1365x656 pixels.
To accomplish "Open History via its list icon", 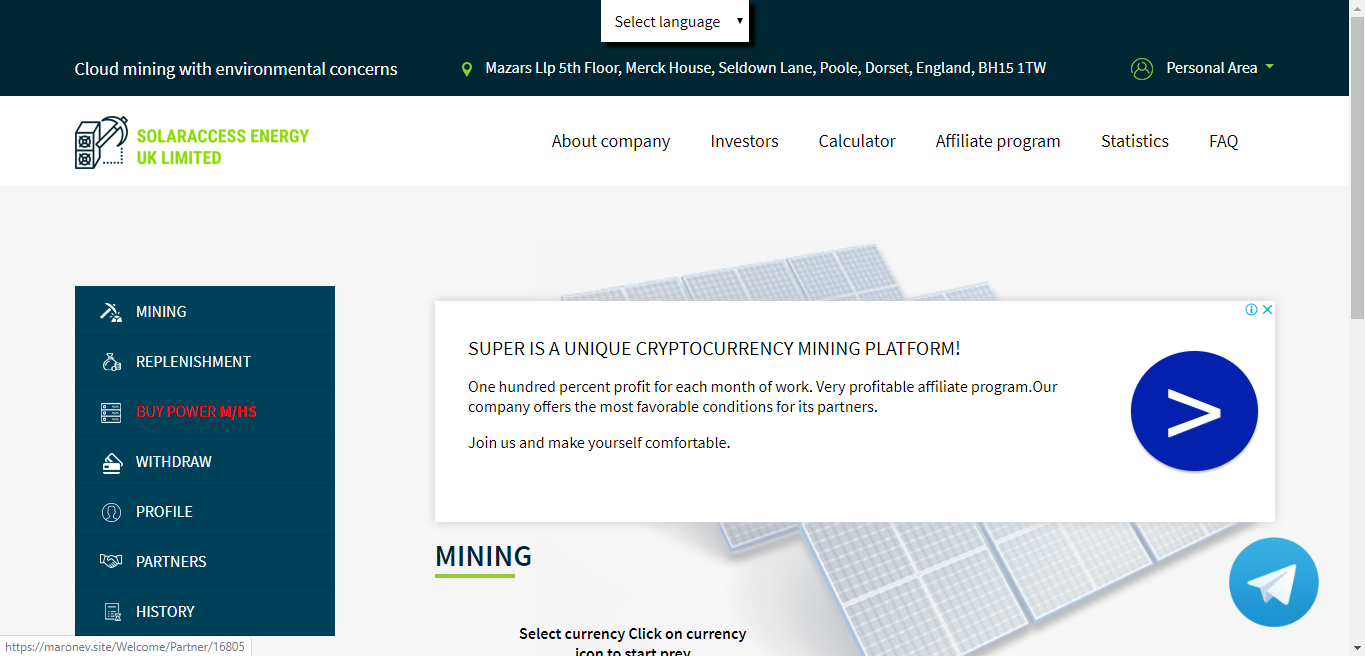I will [x=111, y=611].
